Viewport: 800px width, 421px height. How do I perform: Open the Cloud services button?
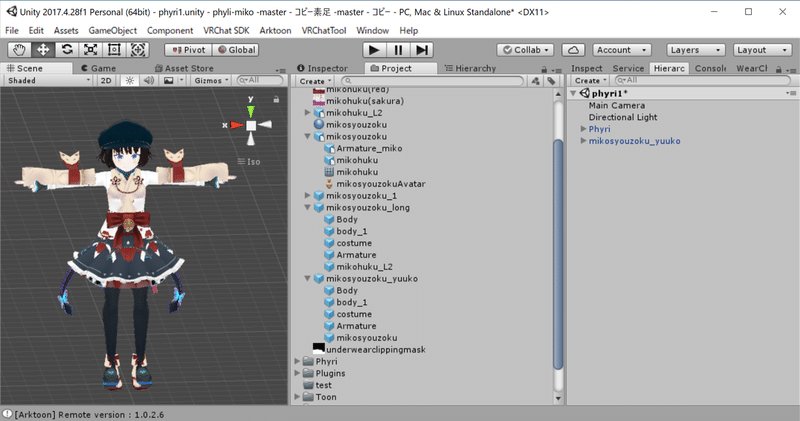[x=573, y=50]
